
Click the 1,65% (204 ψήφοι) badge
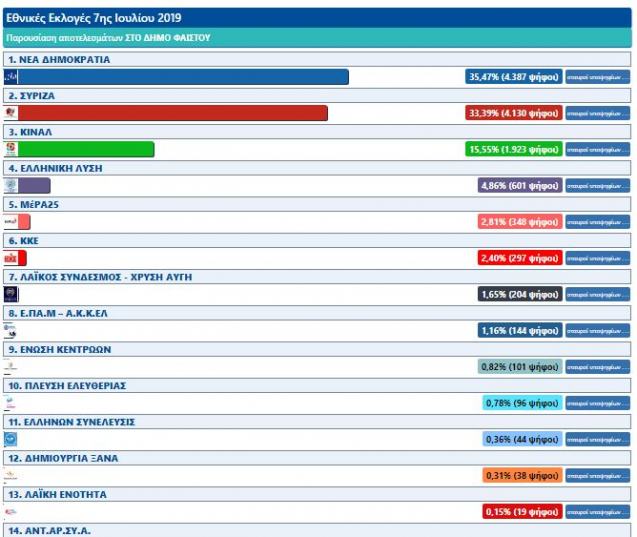(x=520, y=294)
